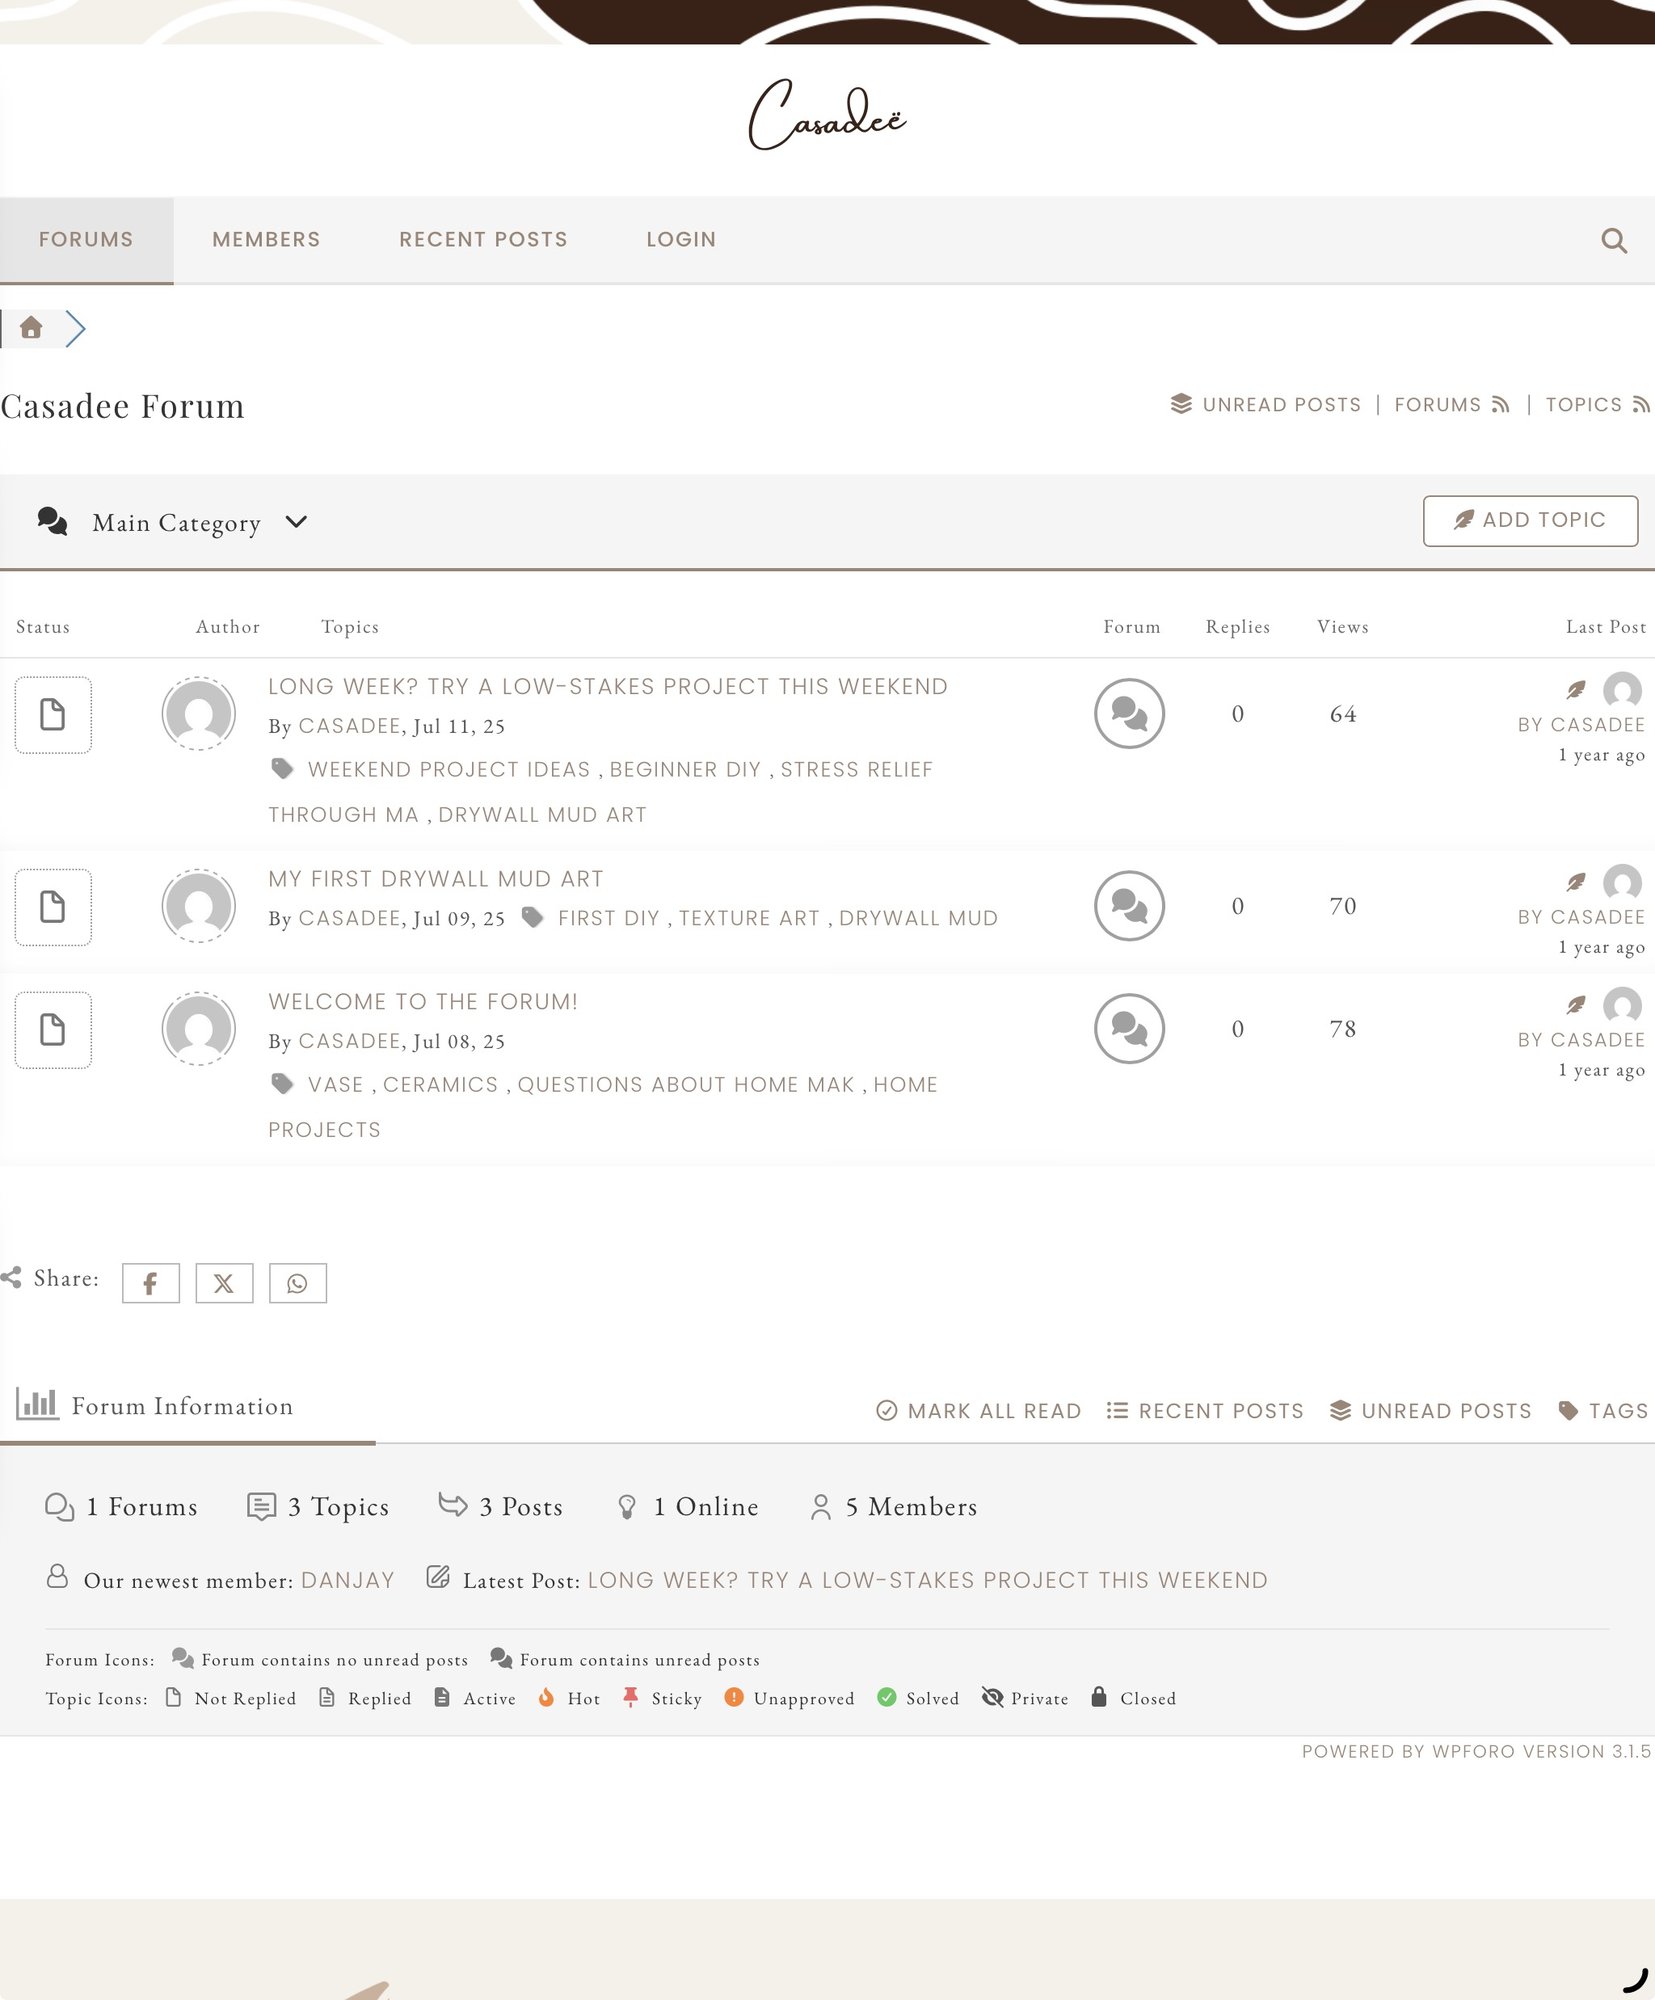This screenshot has height=2000, width=1655.
Task: Click Unread Posts link near forum title
Action: click(1266, 405)
